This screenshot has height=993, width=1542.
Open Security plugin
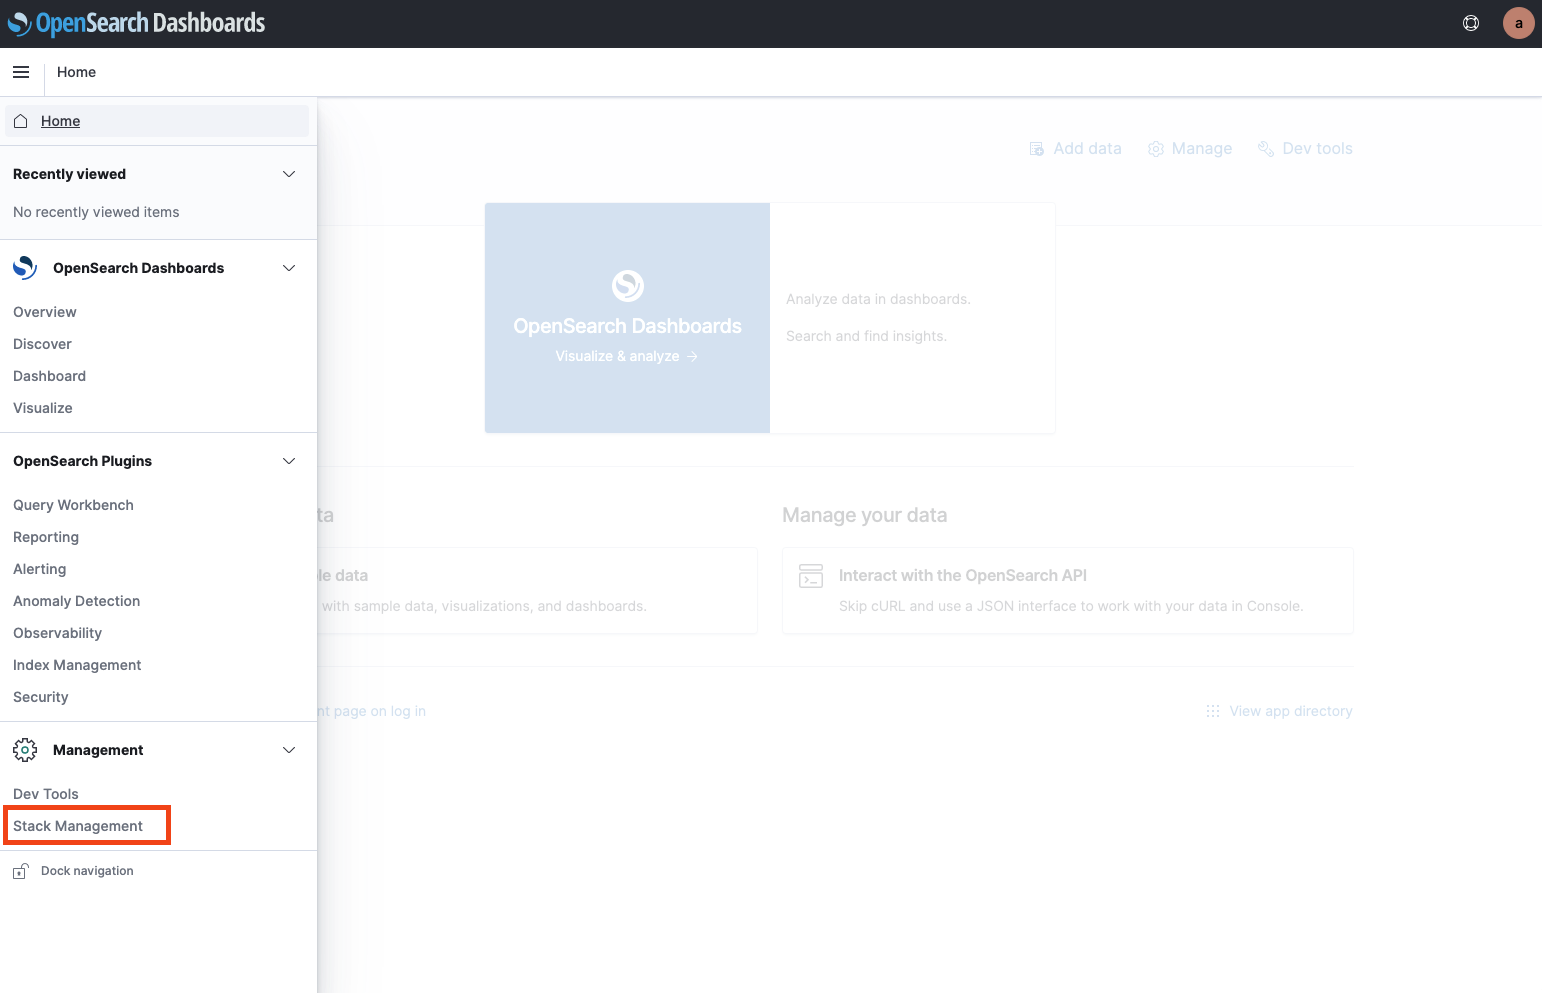[x=41, y=697]
